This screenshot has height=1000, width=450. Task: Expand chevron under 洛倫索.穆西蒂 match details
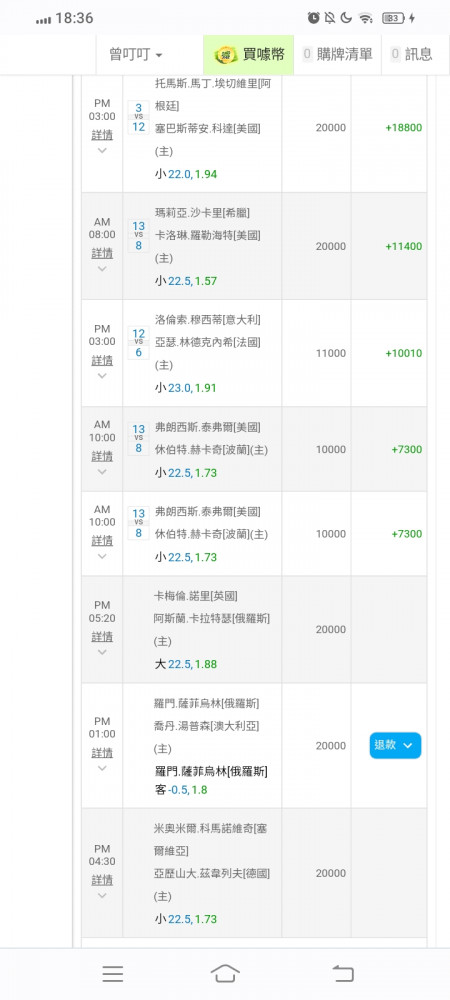tap(102, 376)
